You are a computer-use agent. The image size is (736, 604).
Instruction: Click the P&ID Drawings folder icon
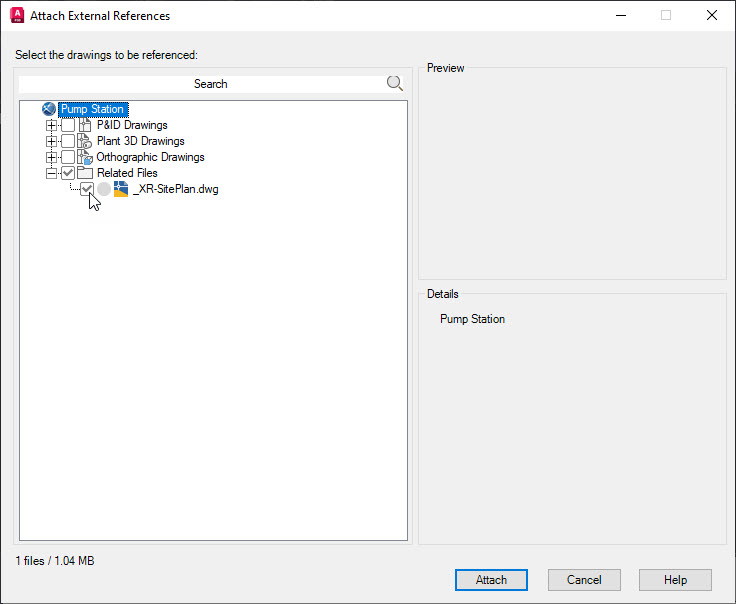pyautogui.click(x=85, y=125)
